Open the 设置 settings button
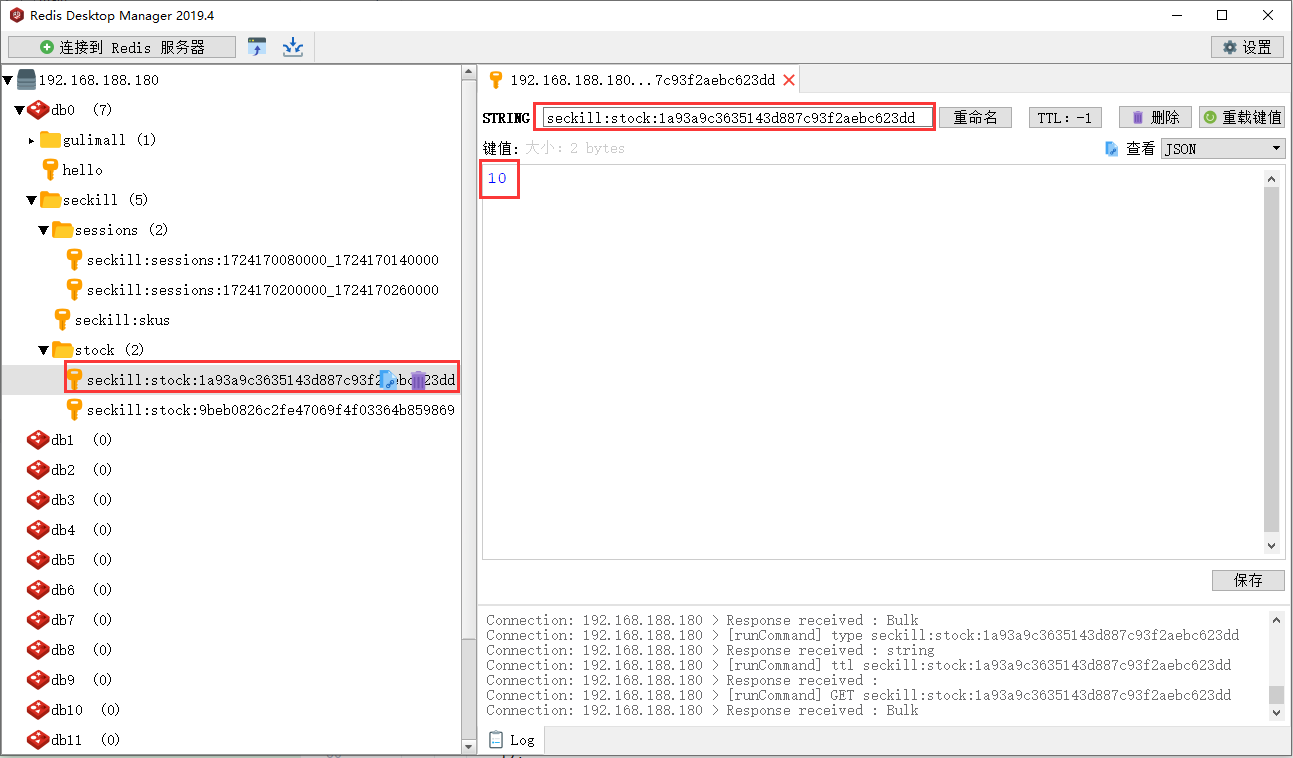 tap(1247, 47)
